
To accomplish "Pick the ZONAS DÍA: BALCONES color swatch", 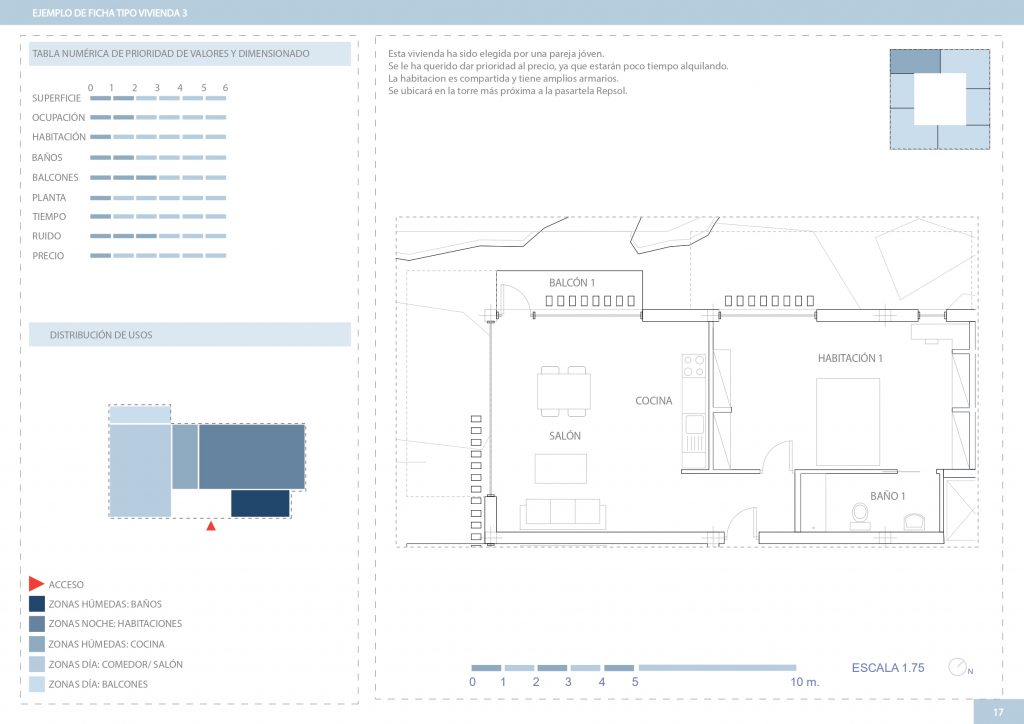I will pos(36,684).
